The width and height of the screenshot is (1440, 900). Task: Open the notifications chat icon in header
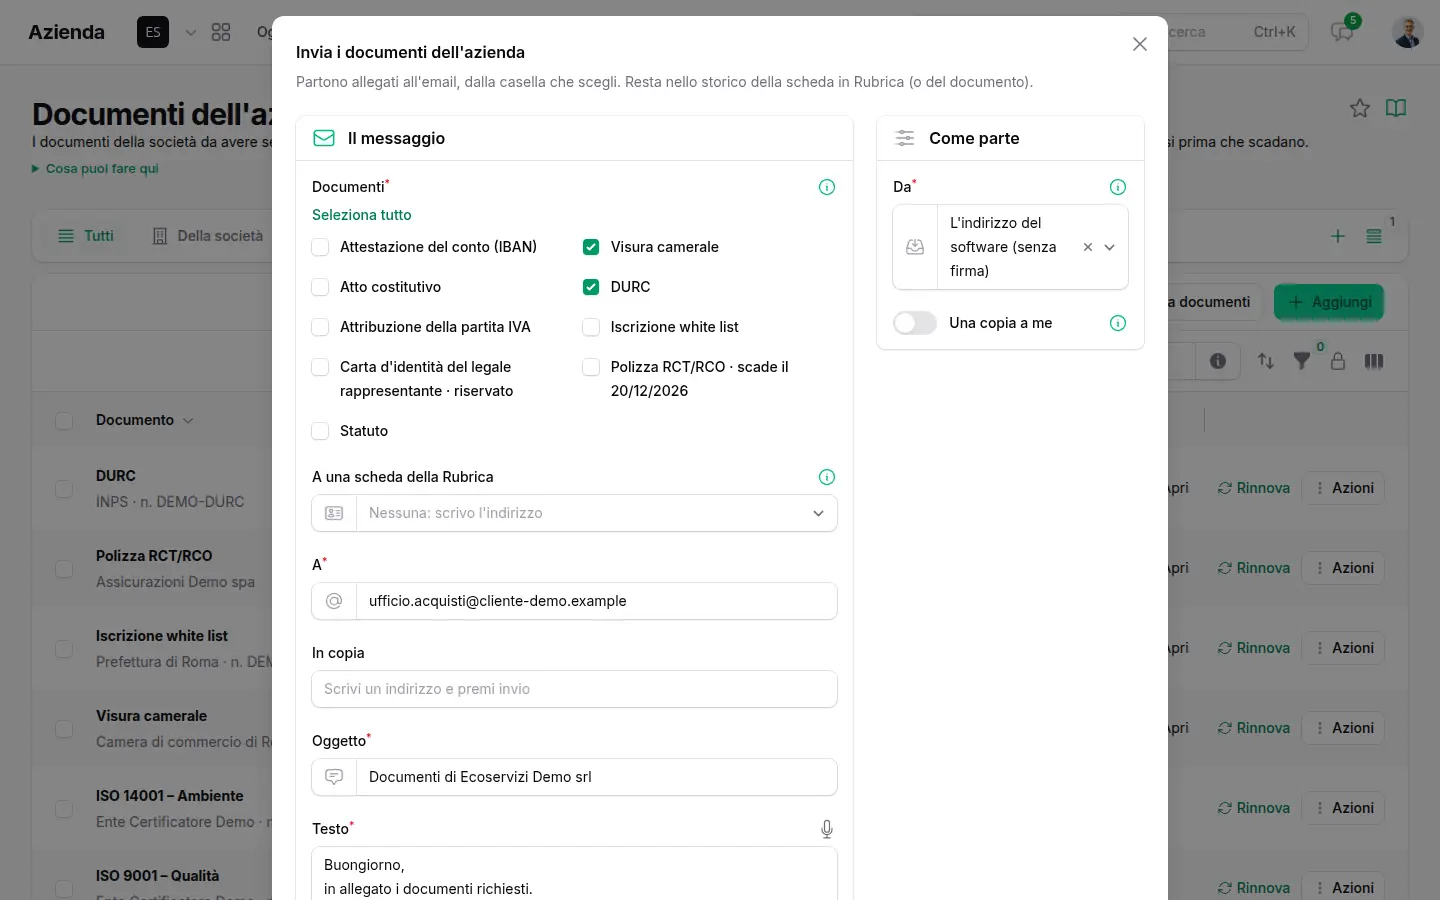pyautogui.click(x=1342, y=32)
